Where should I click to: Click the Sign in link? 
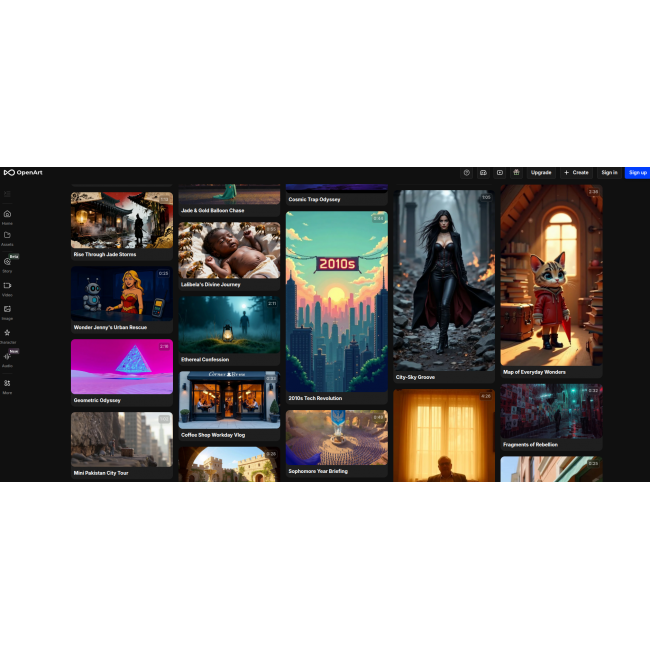pos(609,172)
